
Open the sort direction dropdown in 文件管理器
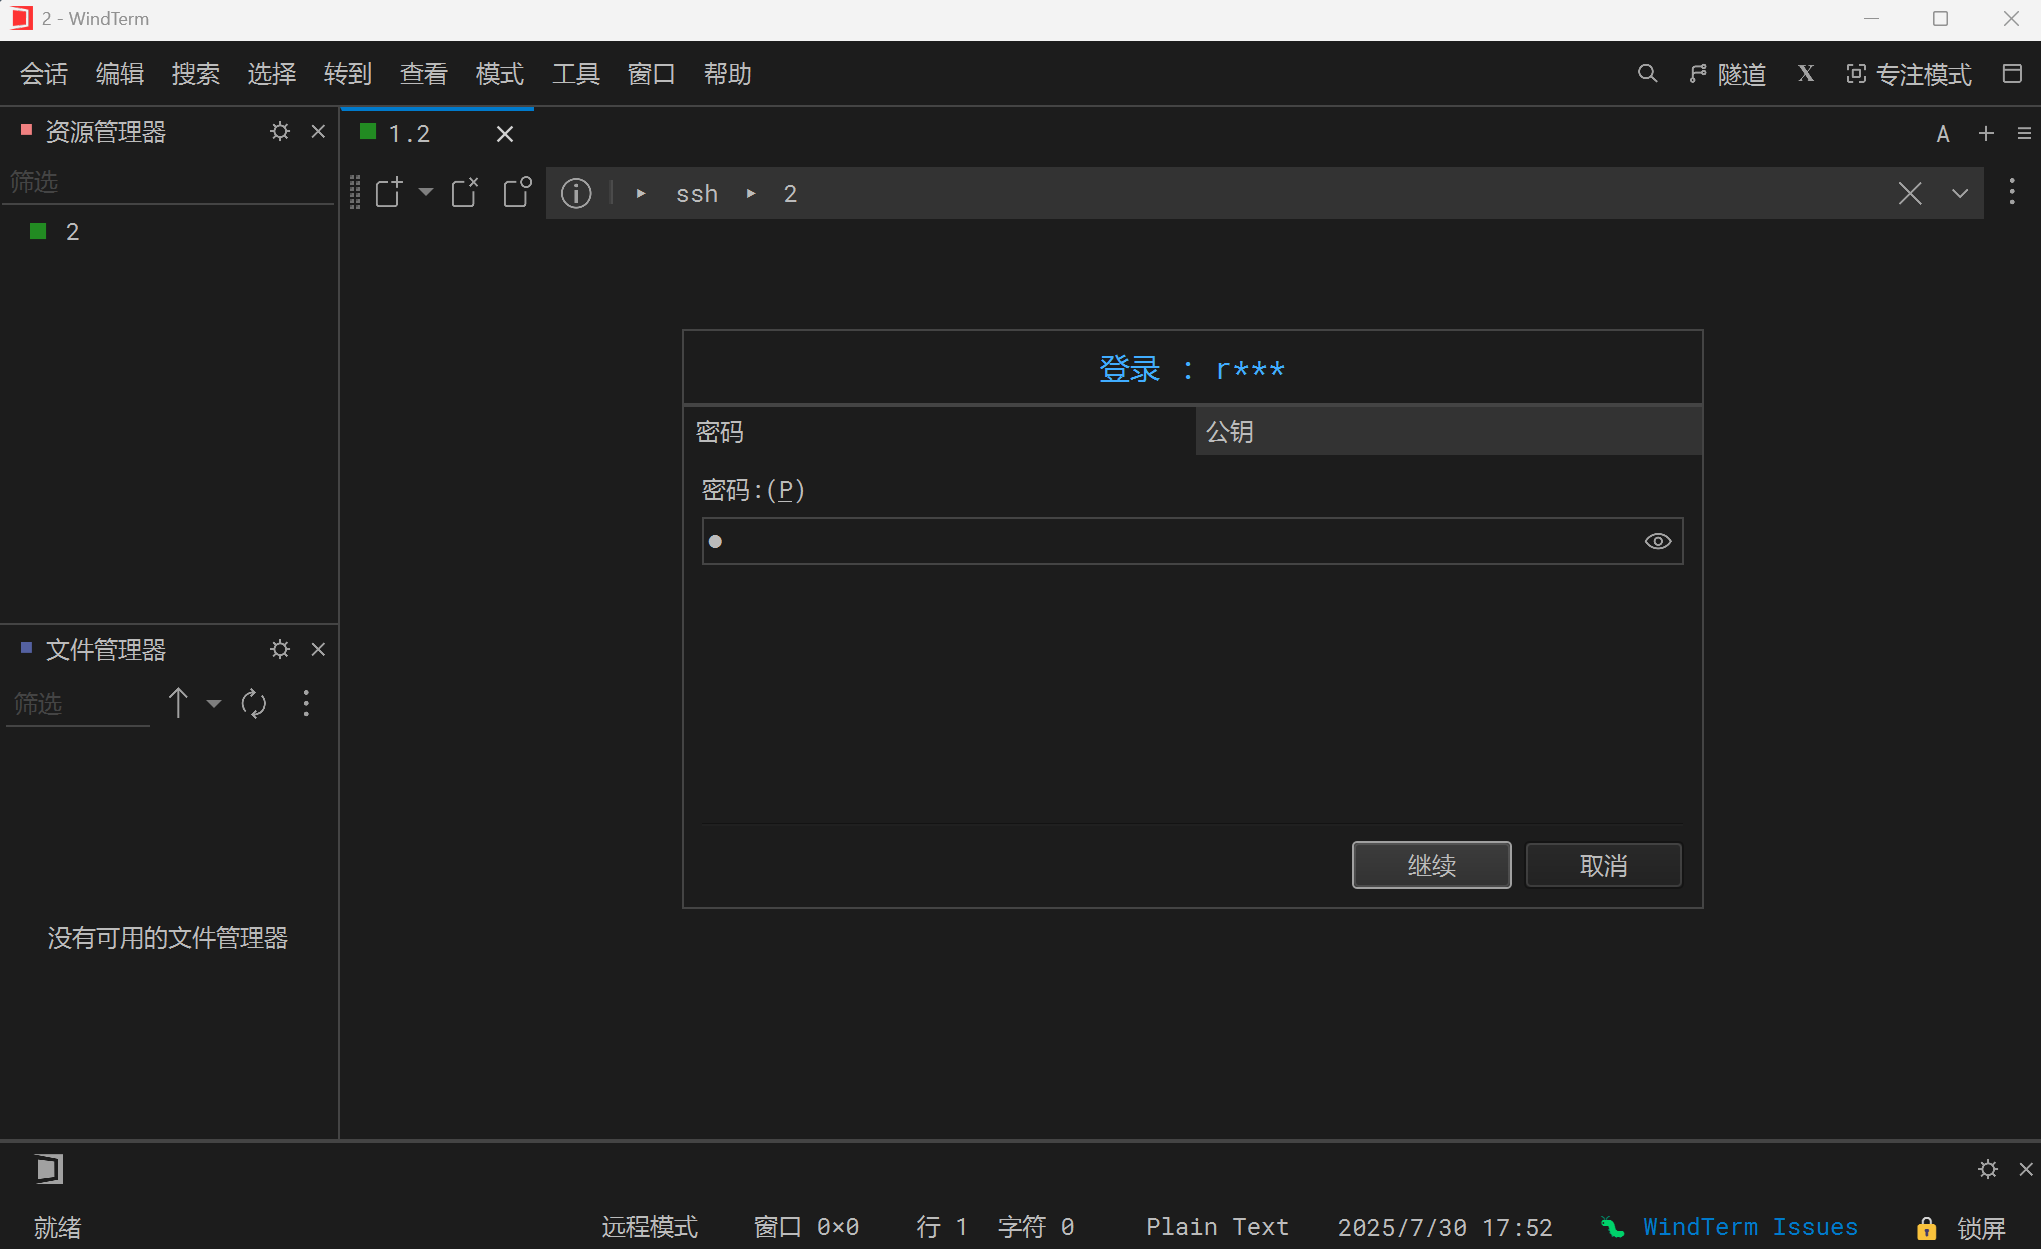coord(212,703)
